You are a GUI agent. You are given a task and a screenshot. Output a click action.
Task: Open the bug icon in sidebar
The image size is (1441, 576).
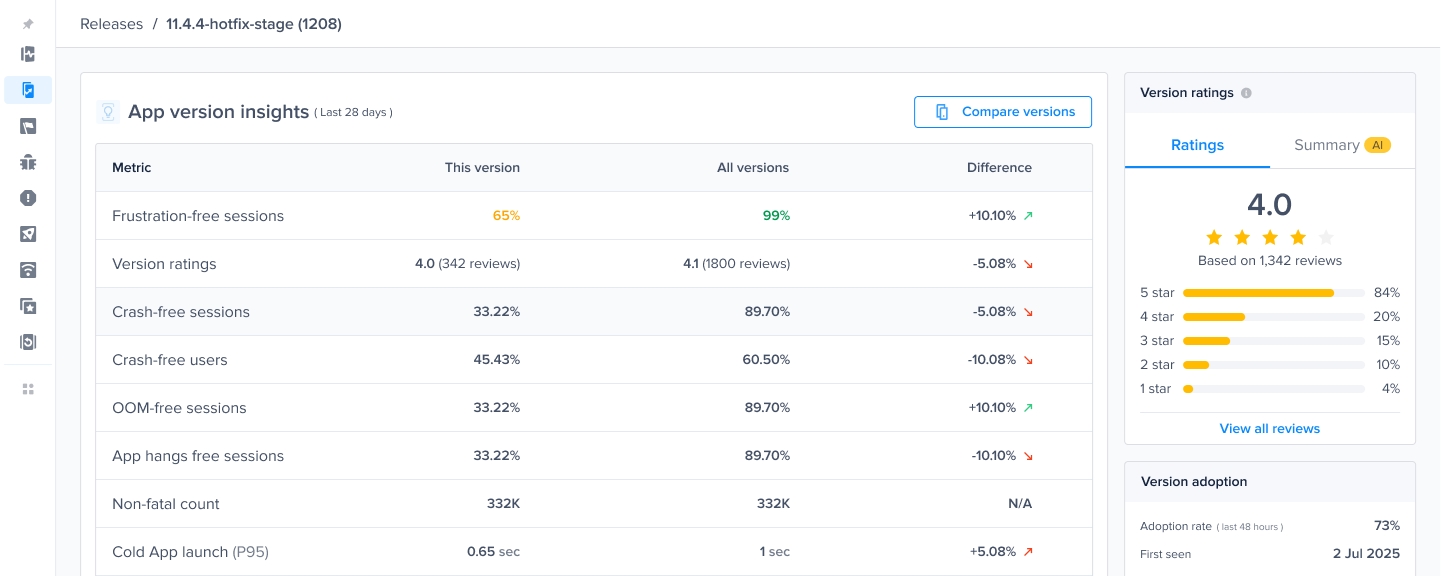pos(28,162)
